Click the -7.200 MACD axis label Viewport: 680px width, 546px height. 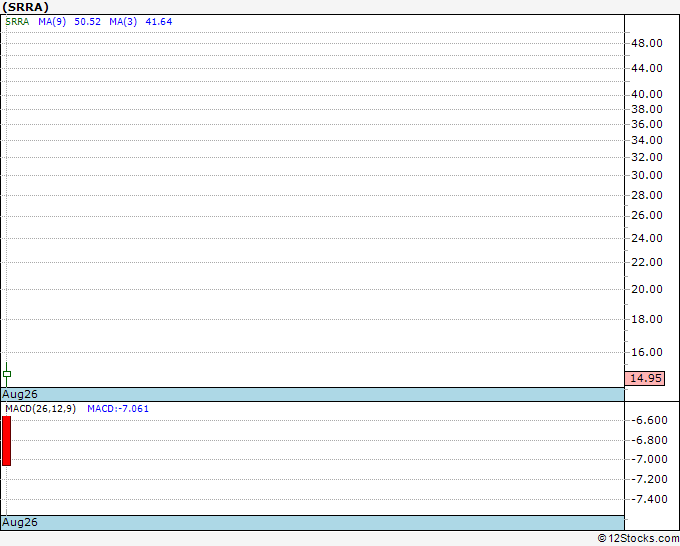coord(649,479)
